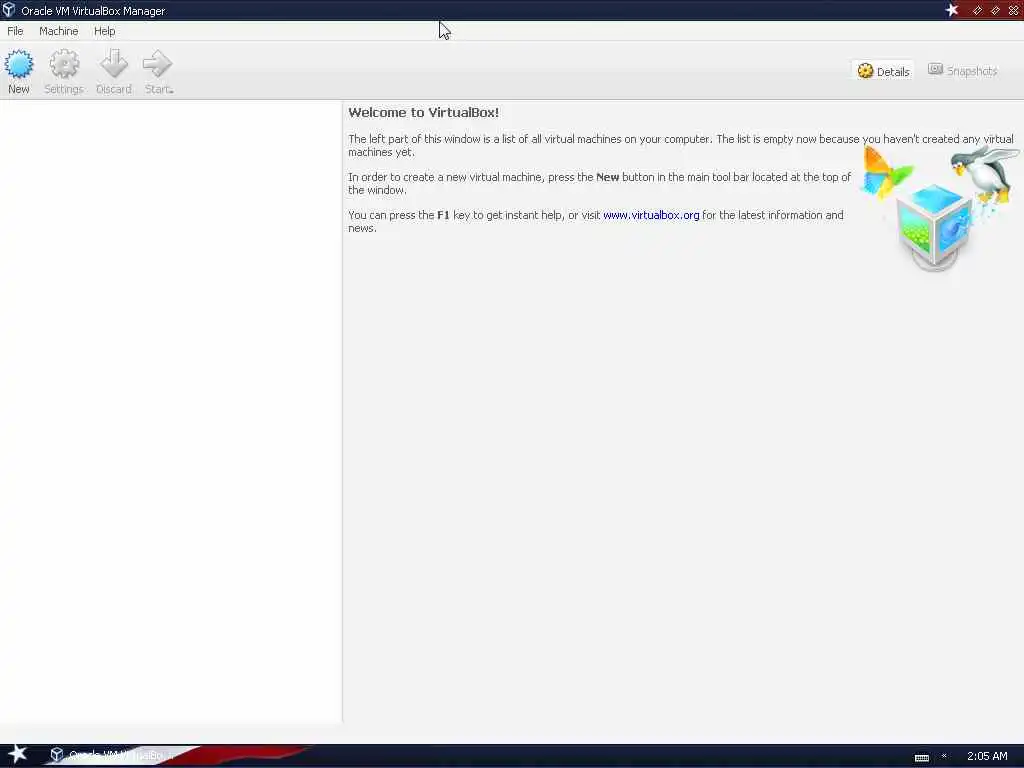Click the star icon in the title bar
1024x768 pixels.
(952, 10)
